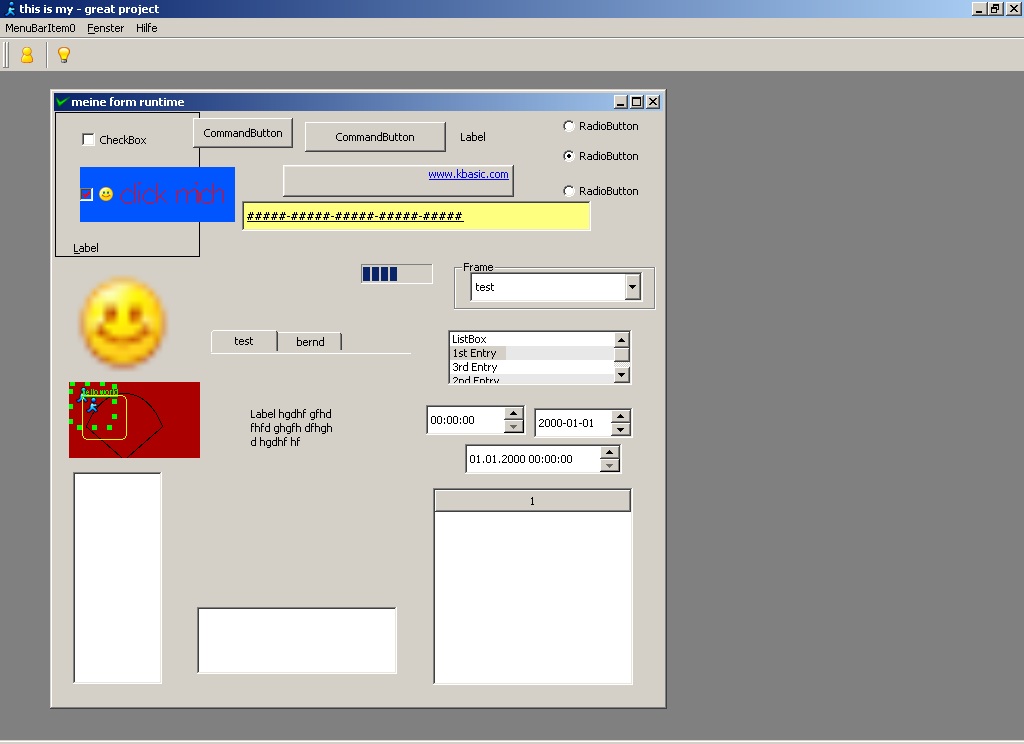Open the www.kbasic.com link
Screen dimensions: 1024x744
point(468,174)
